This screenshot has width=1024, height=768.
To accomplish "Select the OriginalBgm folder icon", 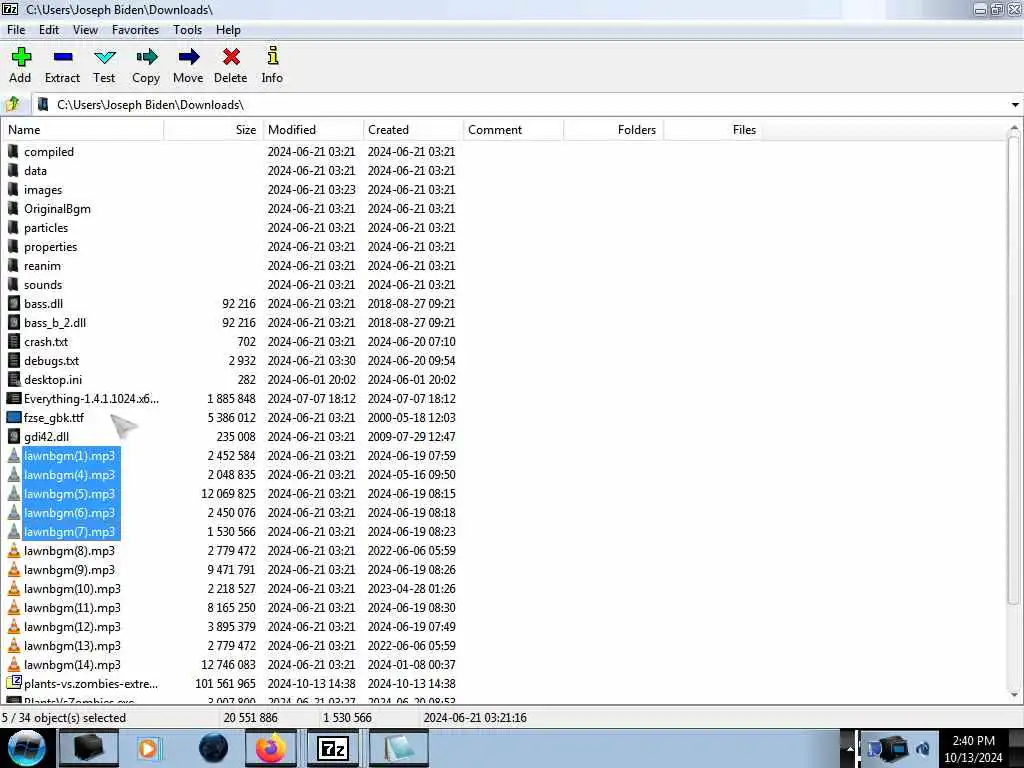I will pos(13,208).
